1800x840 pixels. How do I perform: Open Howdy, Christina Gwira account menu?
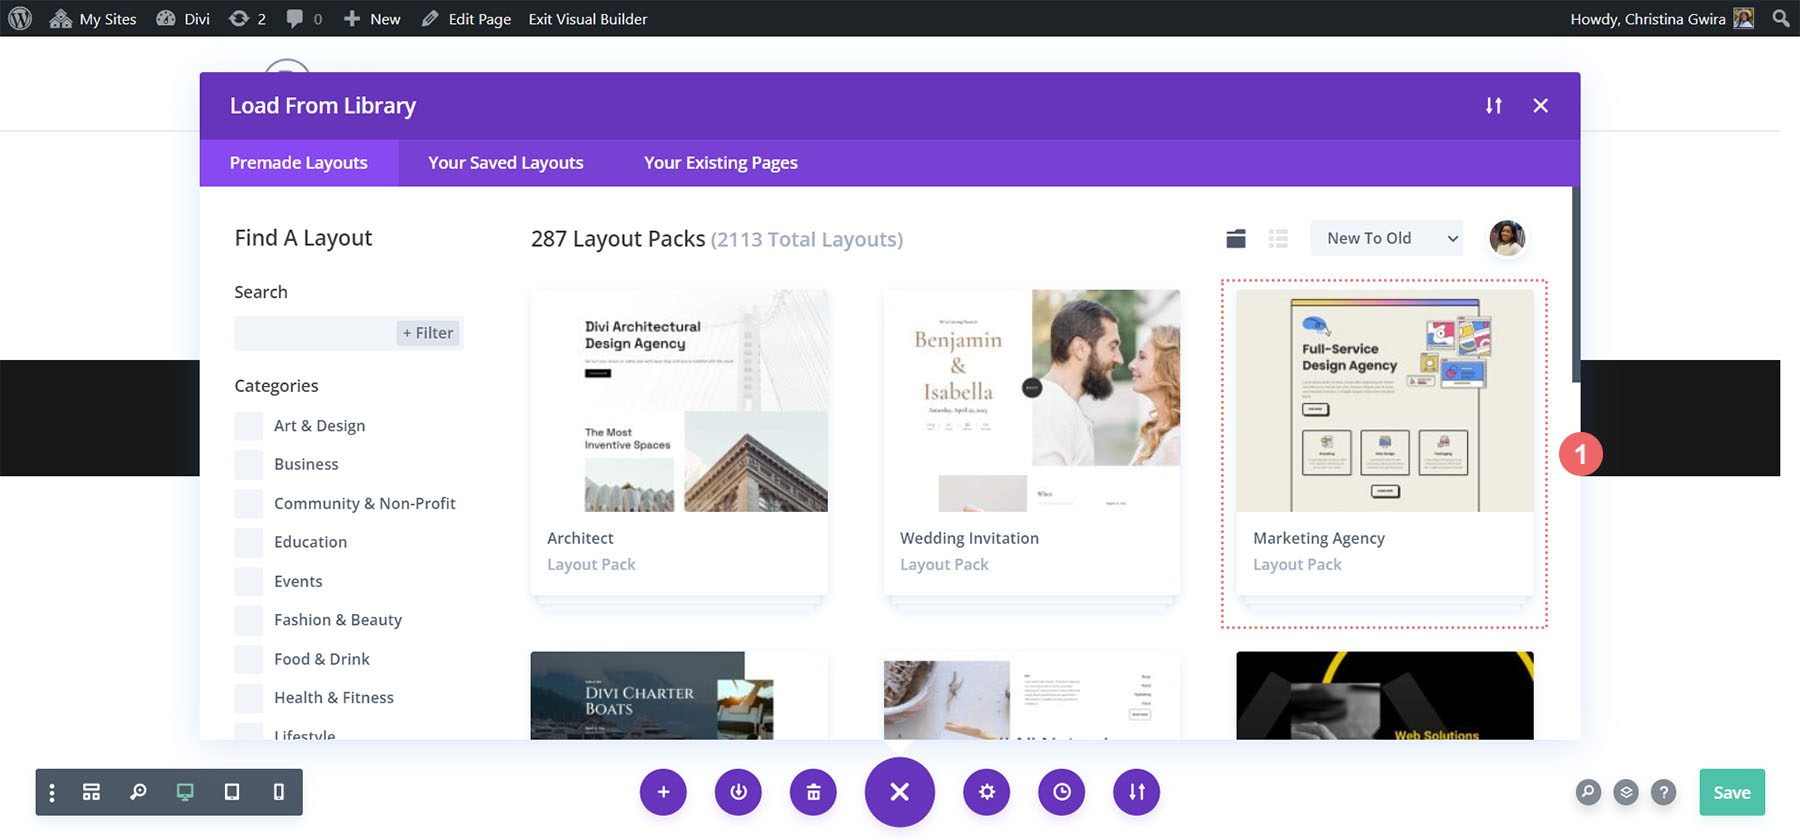pyautogui.click(x=1661, y=18)
